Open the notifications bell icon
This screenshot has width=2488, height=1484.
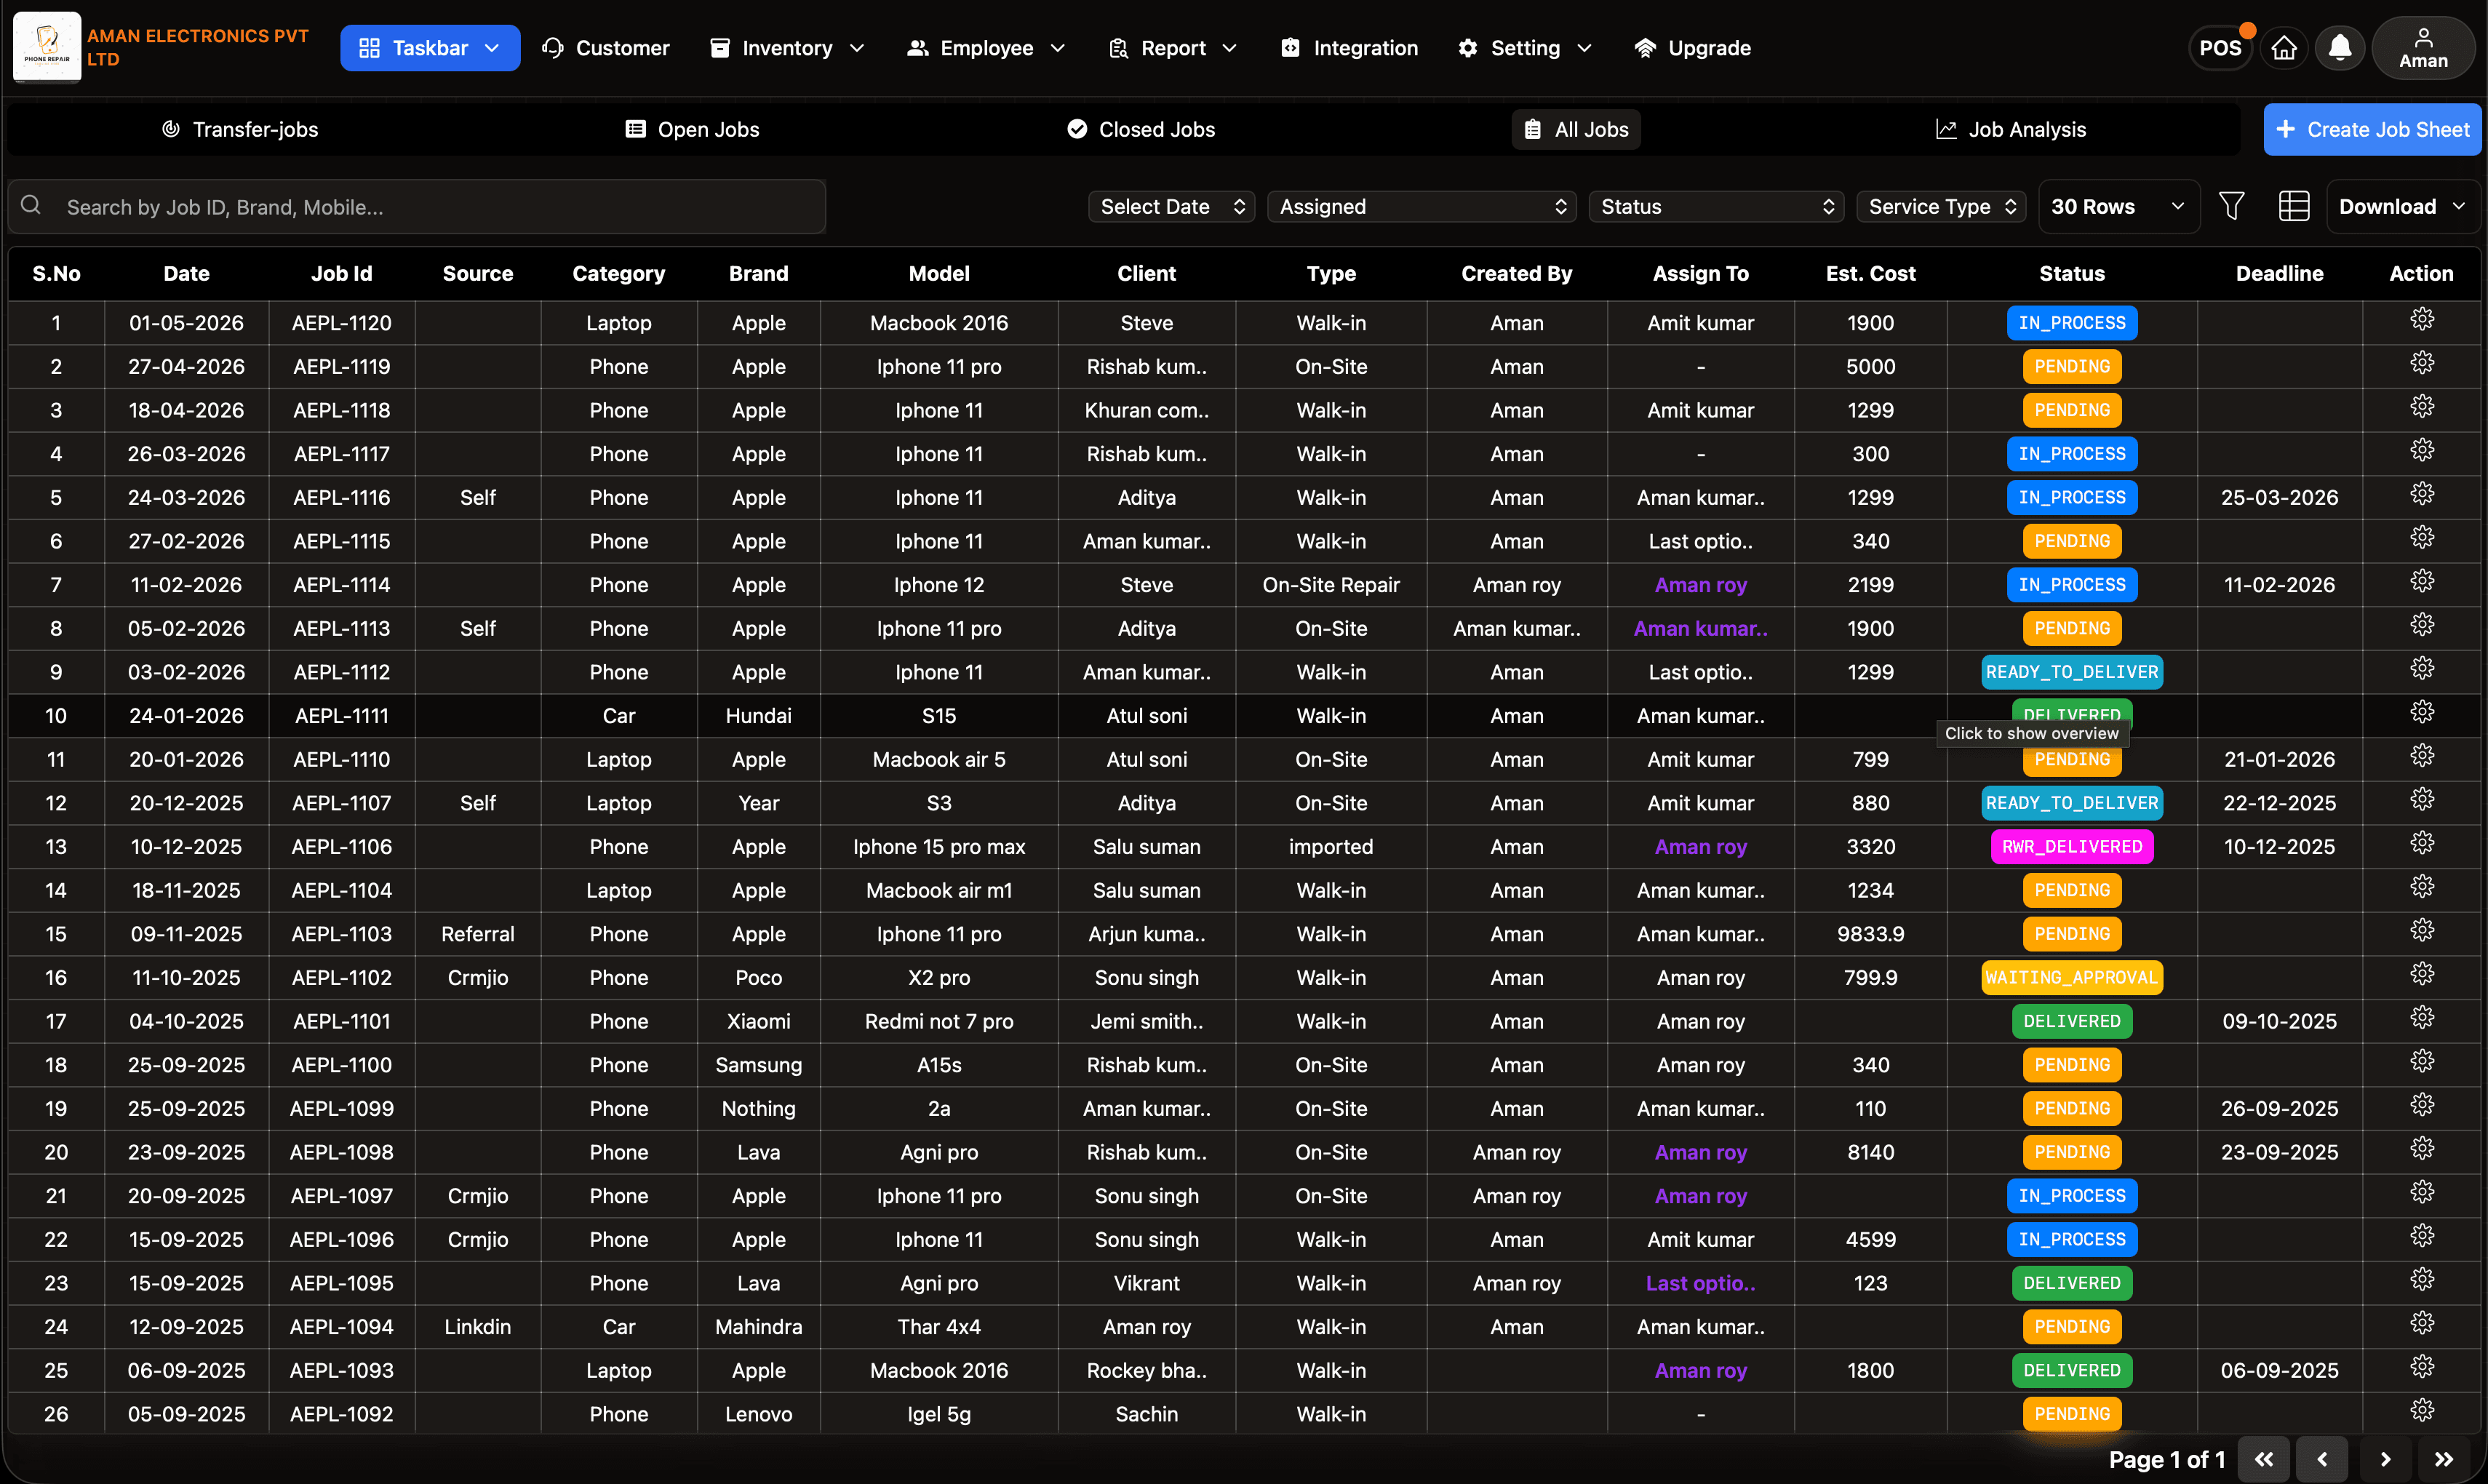pyautogui.click(x=2339, y=48)
